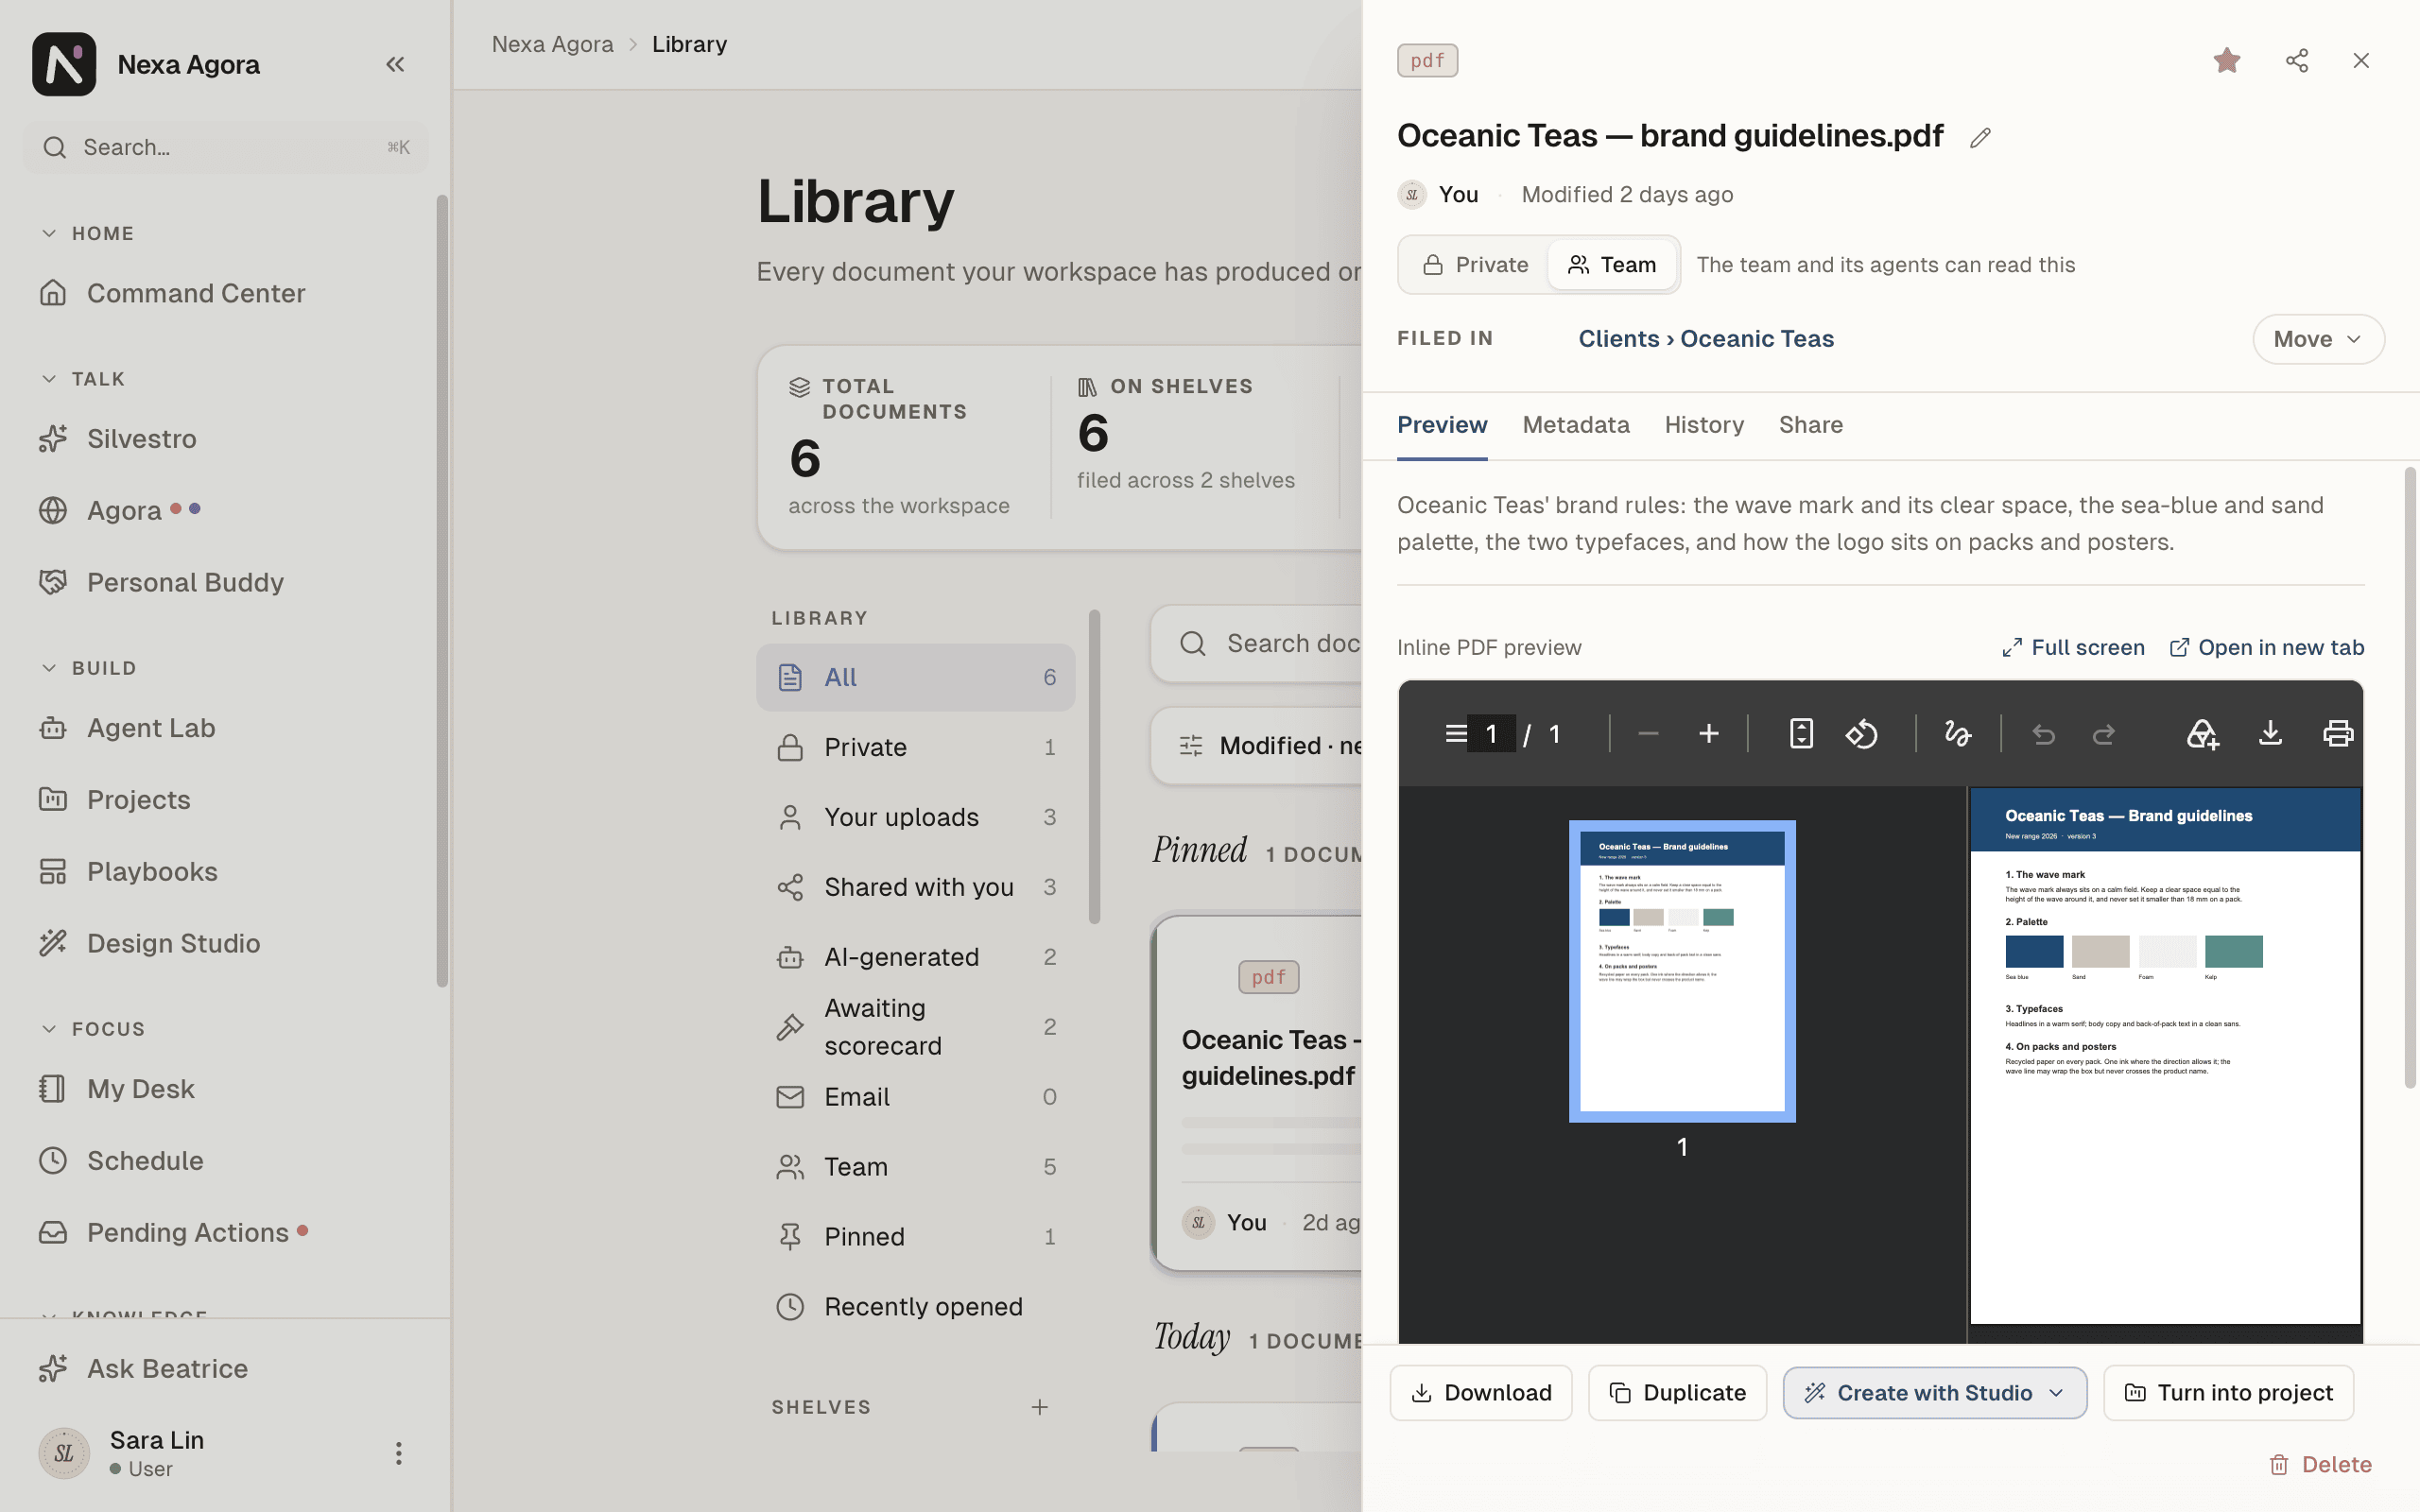Duplicate the document
The width and height of the screenshot is (2420, 1512).
(x=1677, y=1393)
